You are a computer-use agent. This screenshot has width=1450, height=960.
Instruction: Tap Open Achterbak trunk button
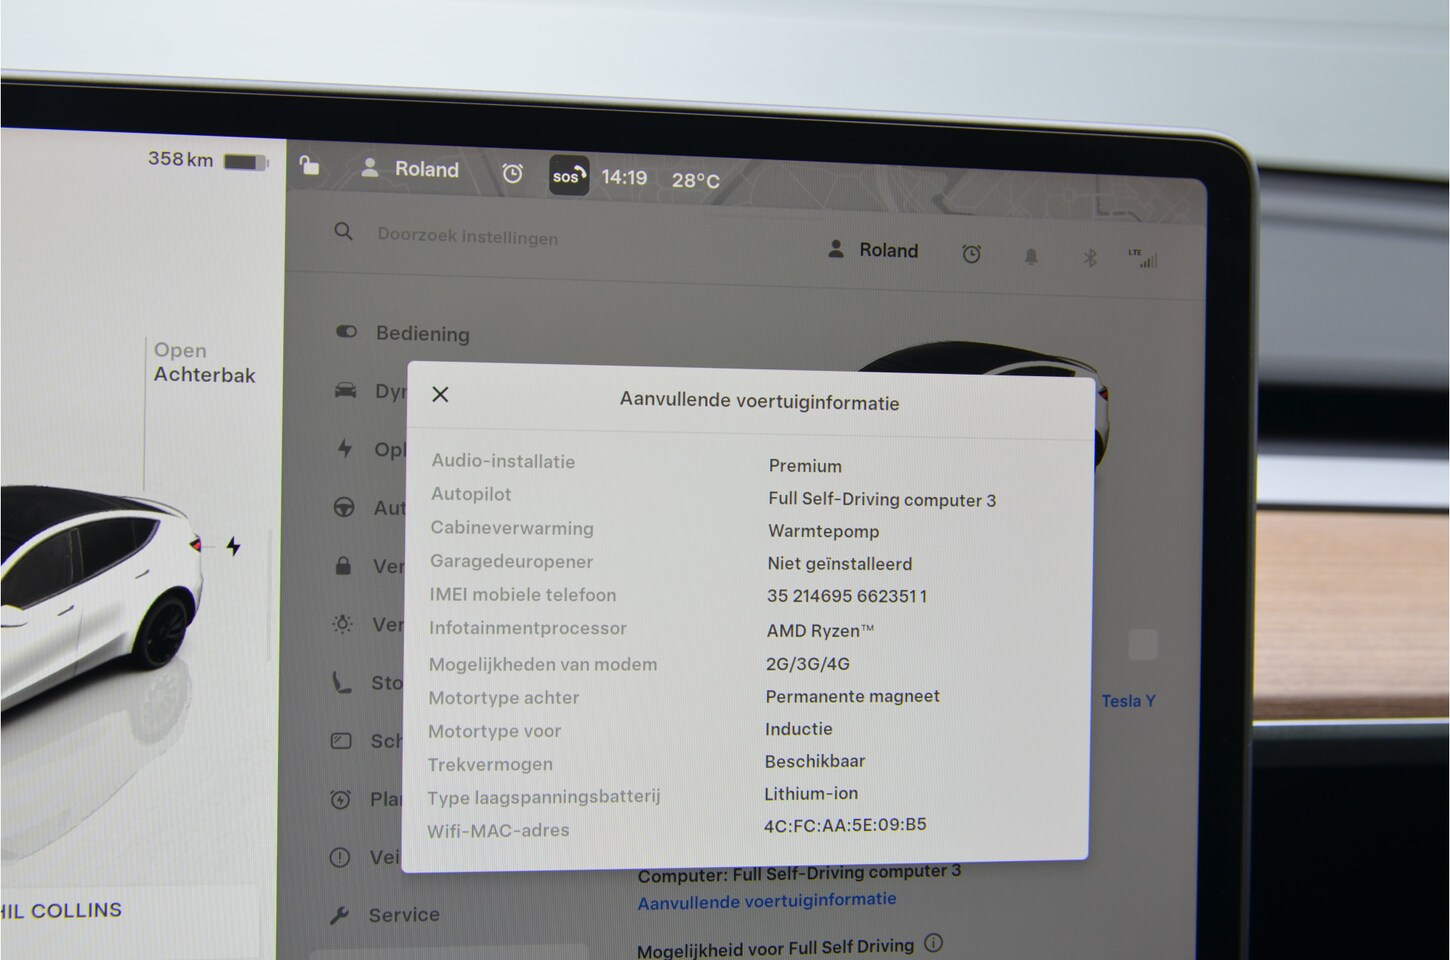click(204, 363)
